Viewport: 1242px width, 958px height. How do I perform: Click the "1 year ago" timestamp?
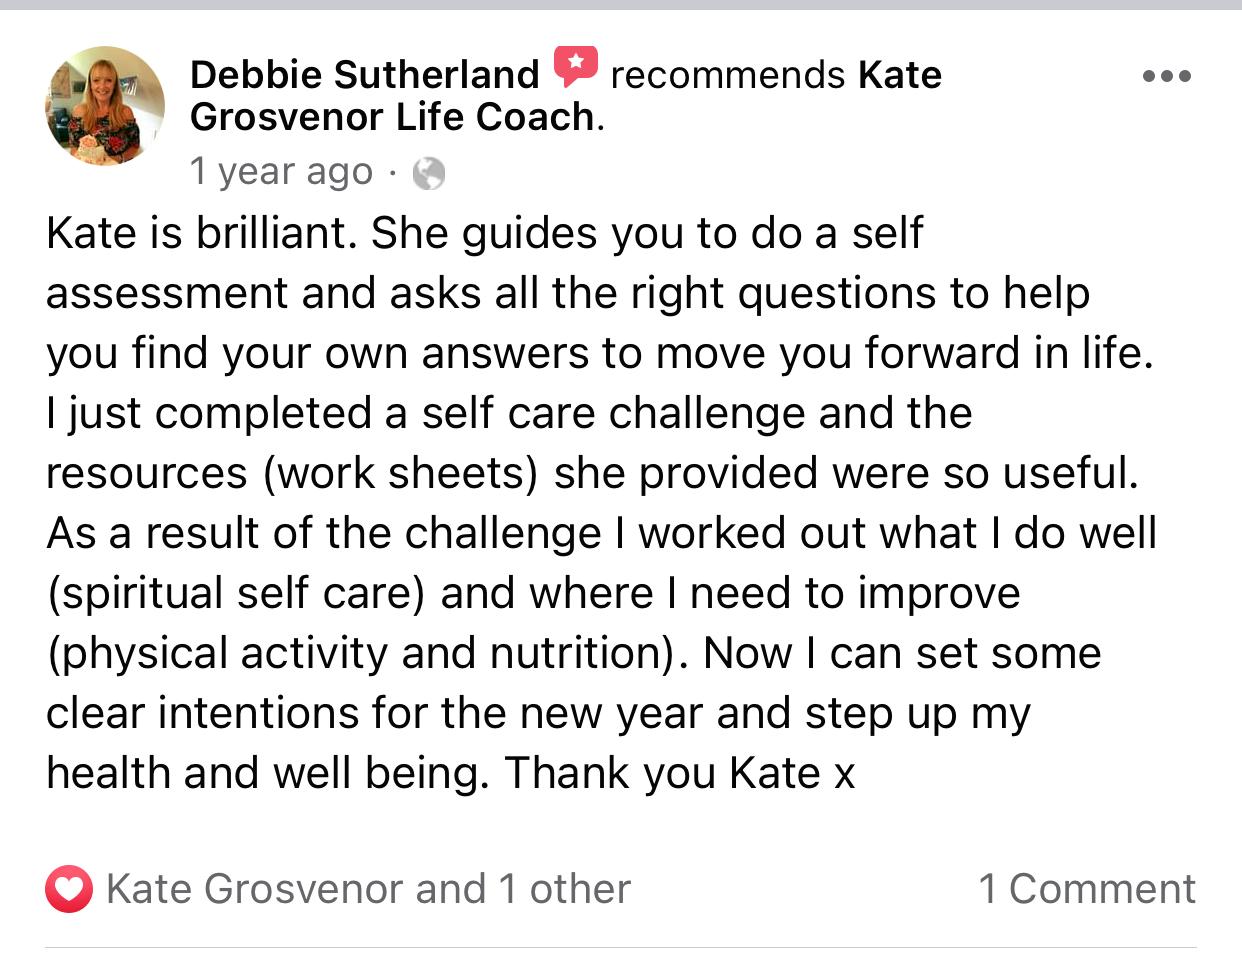pos(281,172)
